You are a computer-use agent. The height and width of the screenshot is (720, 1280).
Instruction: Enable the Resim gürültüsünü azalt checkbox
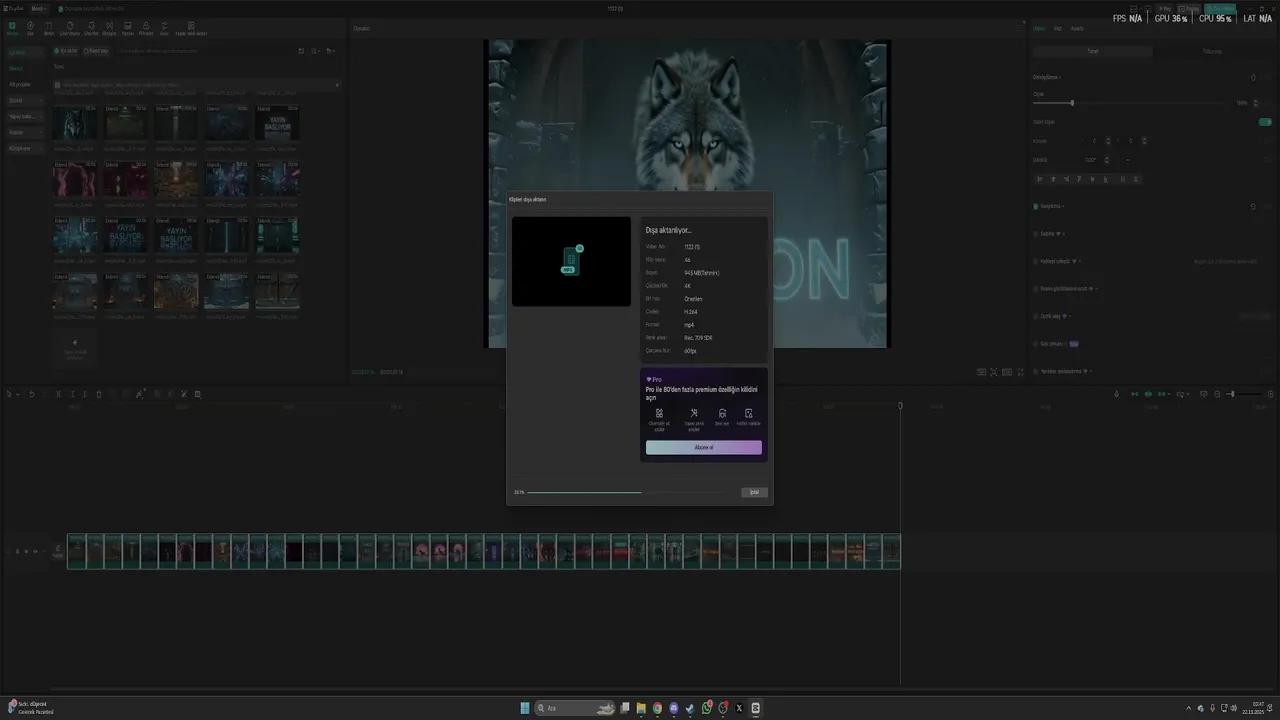(1035, 289)
